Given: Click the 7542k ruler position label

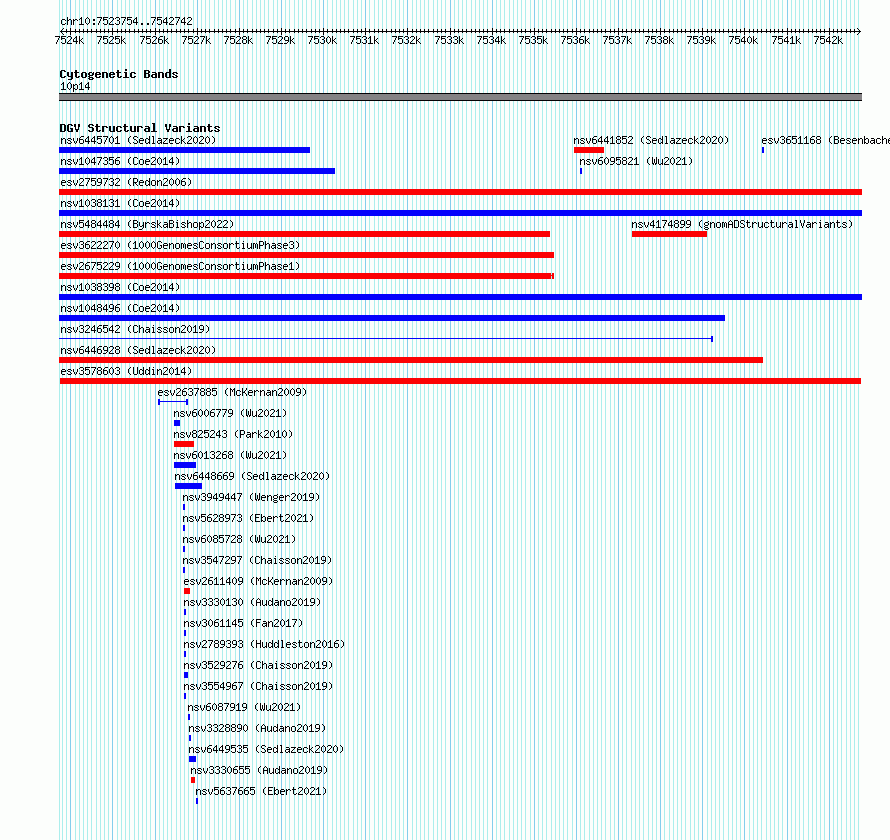Looking at the screenshot, I should (828, 40).
